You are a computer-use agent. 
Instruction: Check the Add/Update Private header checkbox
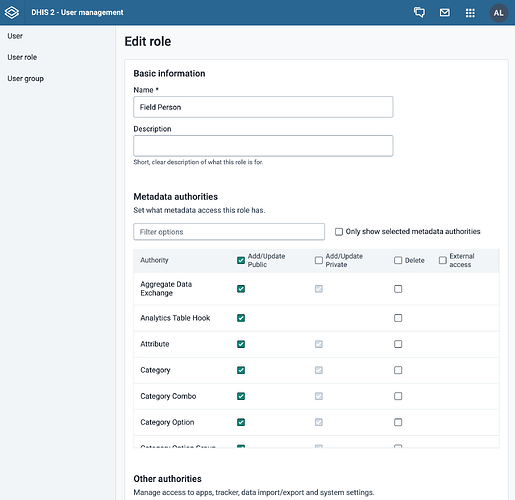[319, 260]
